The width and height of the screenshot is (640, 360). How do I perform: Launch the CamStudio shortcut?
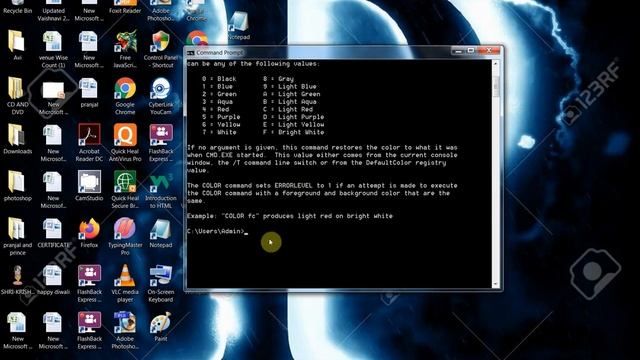[x=89, y=187]
